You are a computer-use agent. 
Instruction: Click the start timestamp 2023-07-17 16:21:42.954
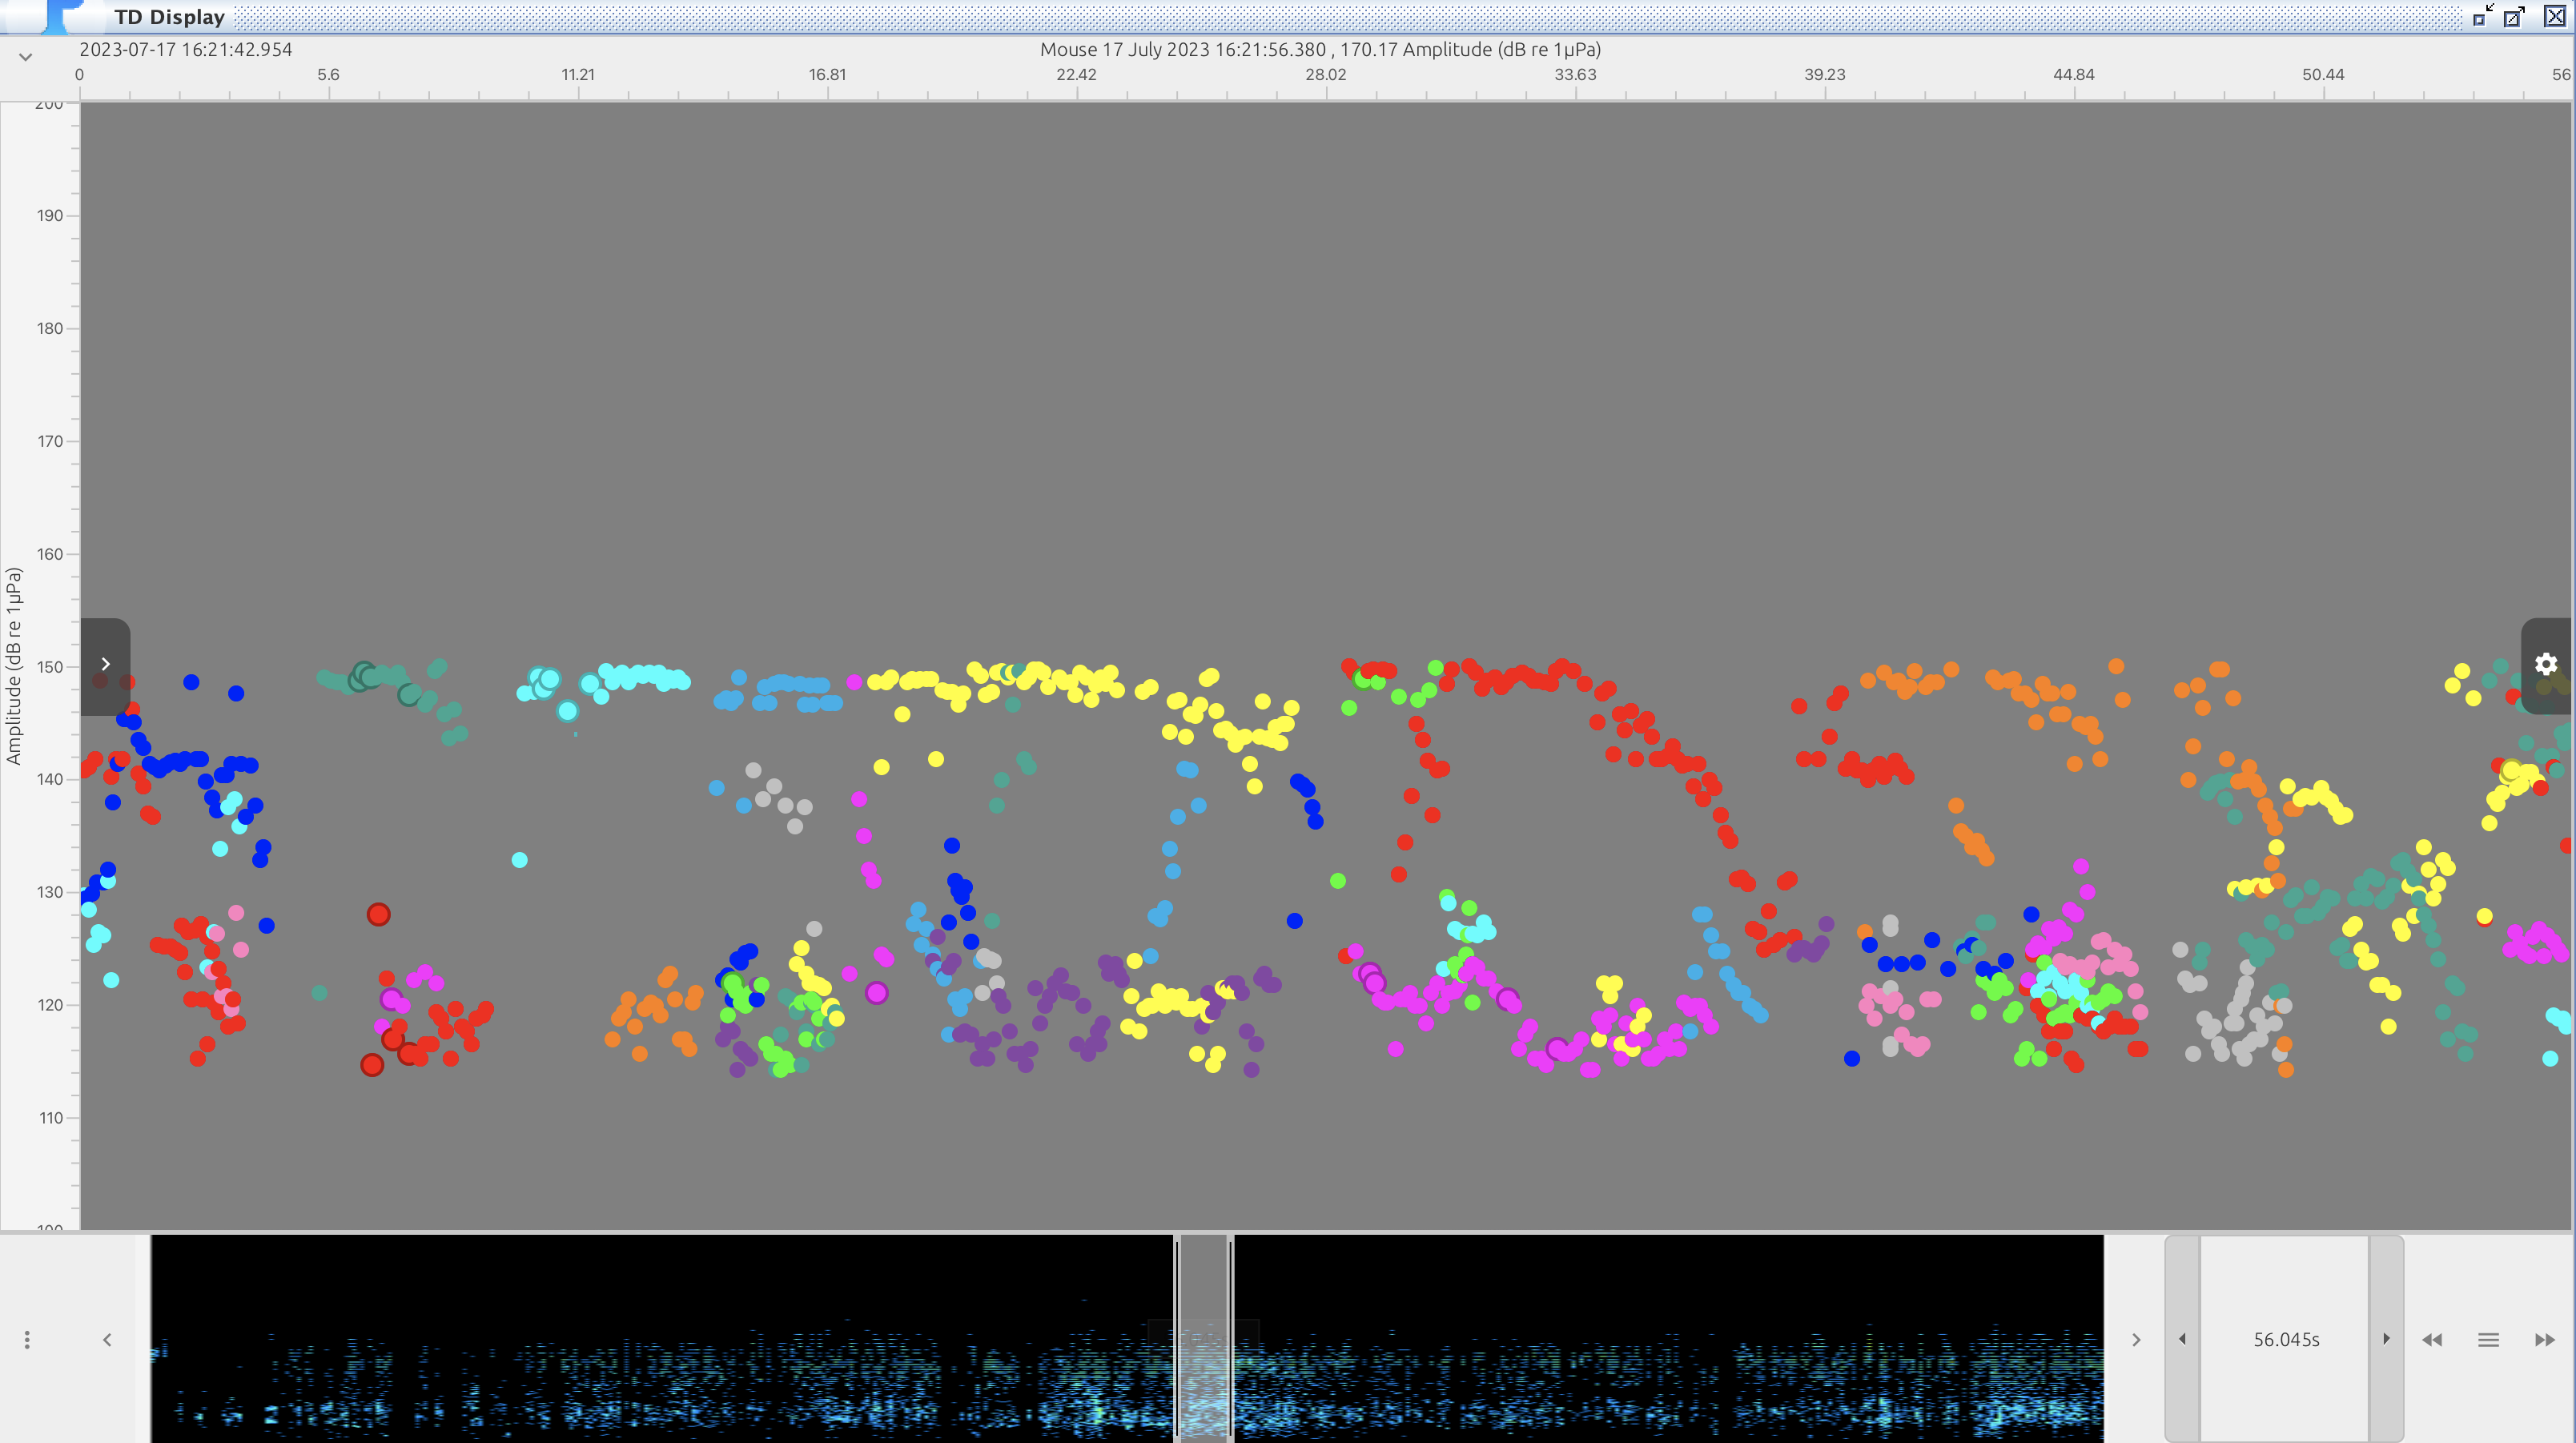186,49
